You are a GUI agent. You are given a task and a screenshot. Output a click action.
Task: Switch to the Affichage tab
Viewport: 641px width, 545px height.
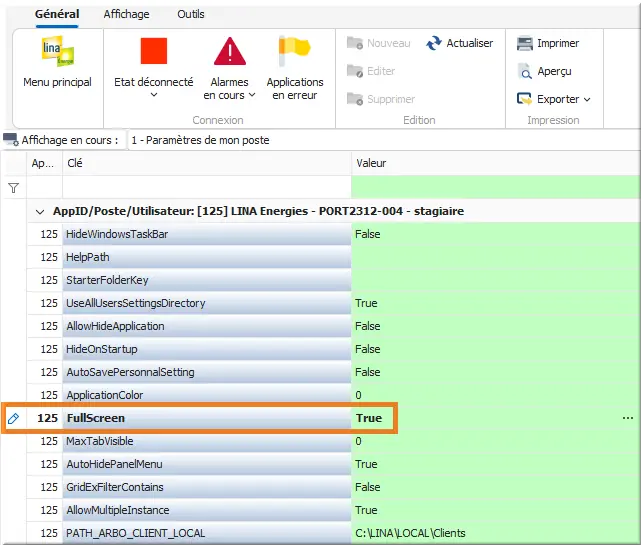tap(126, 14)
